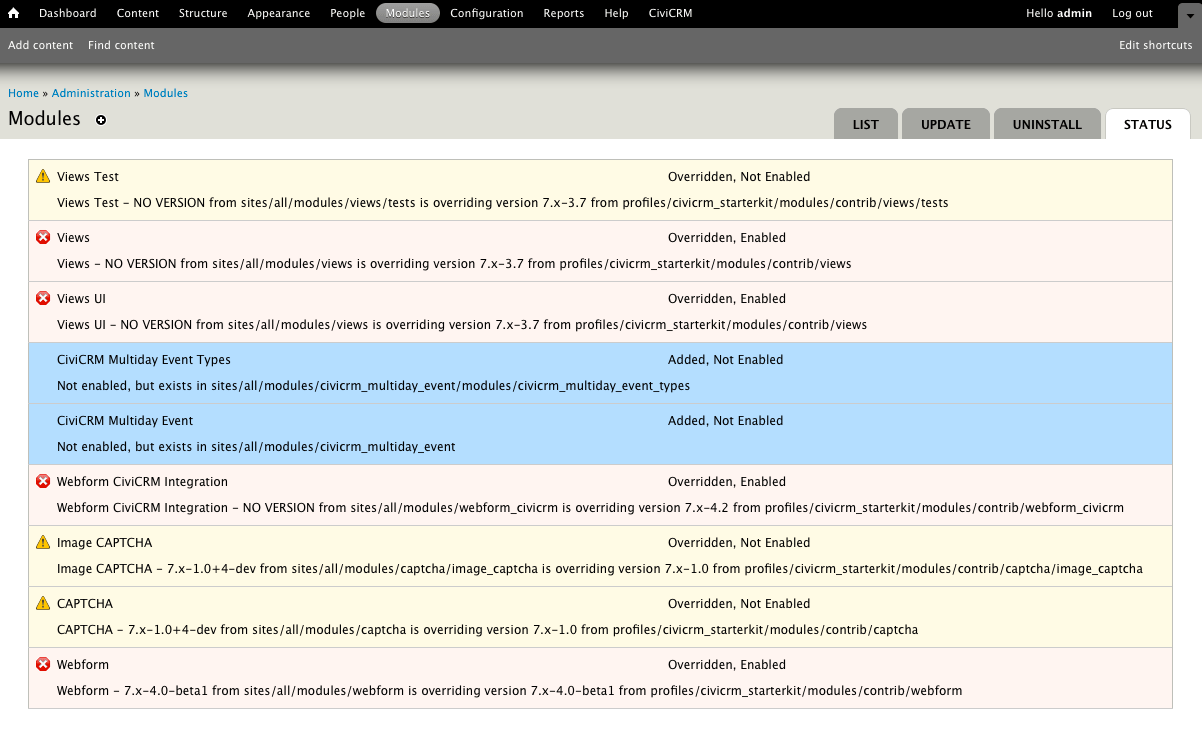Image resolution: width=1202 pixels, height=733 pixels.
Task: Open help via icon beside Modules heading
Action: click(100, 120)
